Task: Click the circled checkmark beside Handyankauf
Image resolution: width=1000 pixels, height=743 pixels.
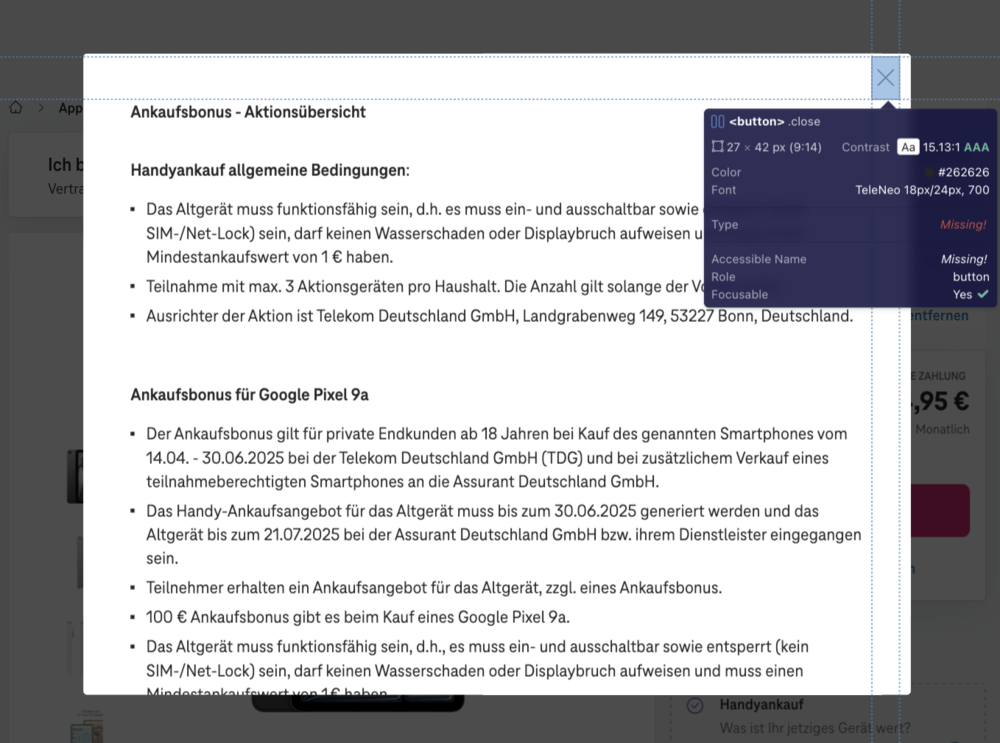Action: 694,704
